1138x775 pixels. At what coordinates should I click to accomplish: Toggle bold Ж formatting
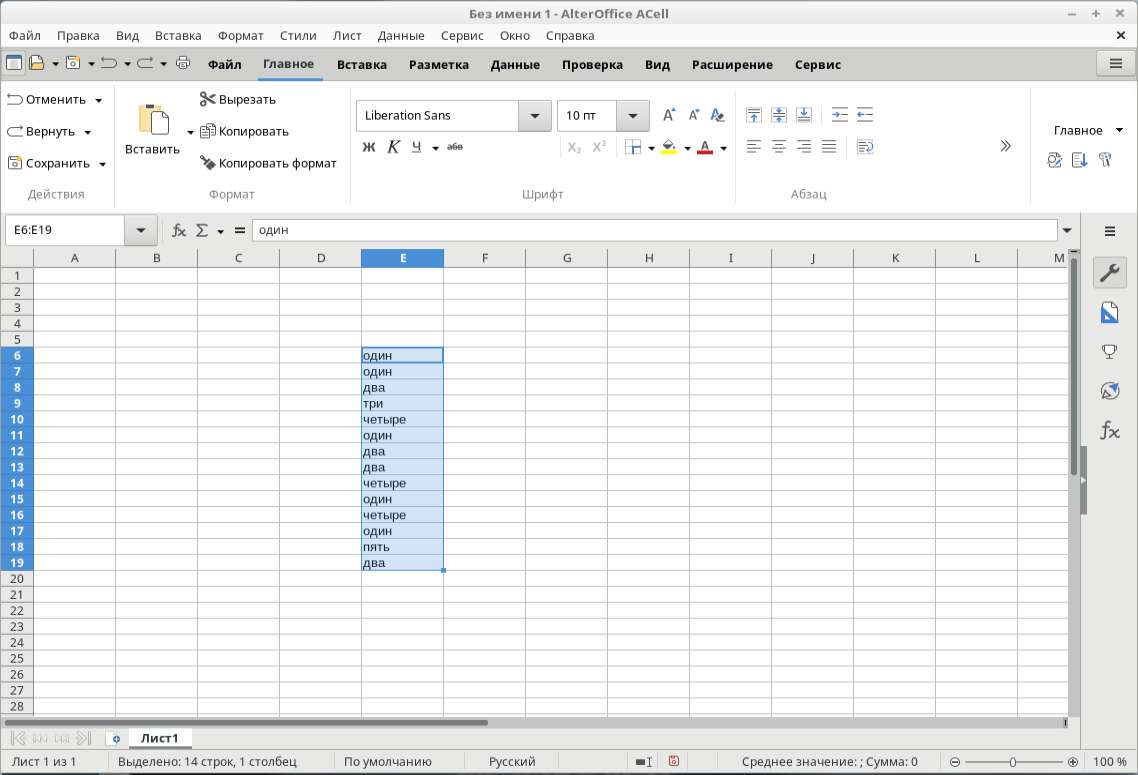369,147
